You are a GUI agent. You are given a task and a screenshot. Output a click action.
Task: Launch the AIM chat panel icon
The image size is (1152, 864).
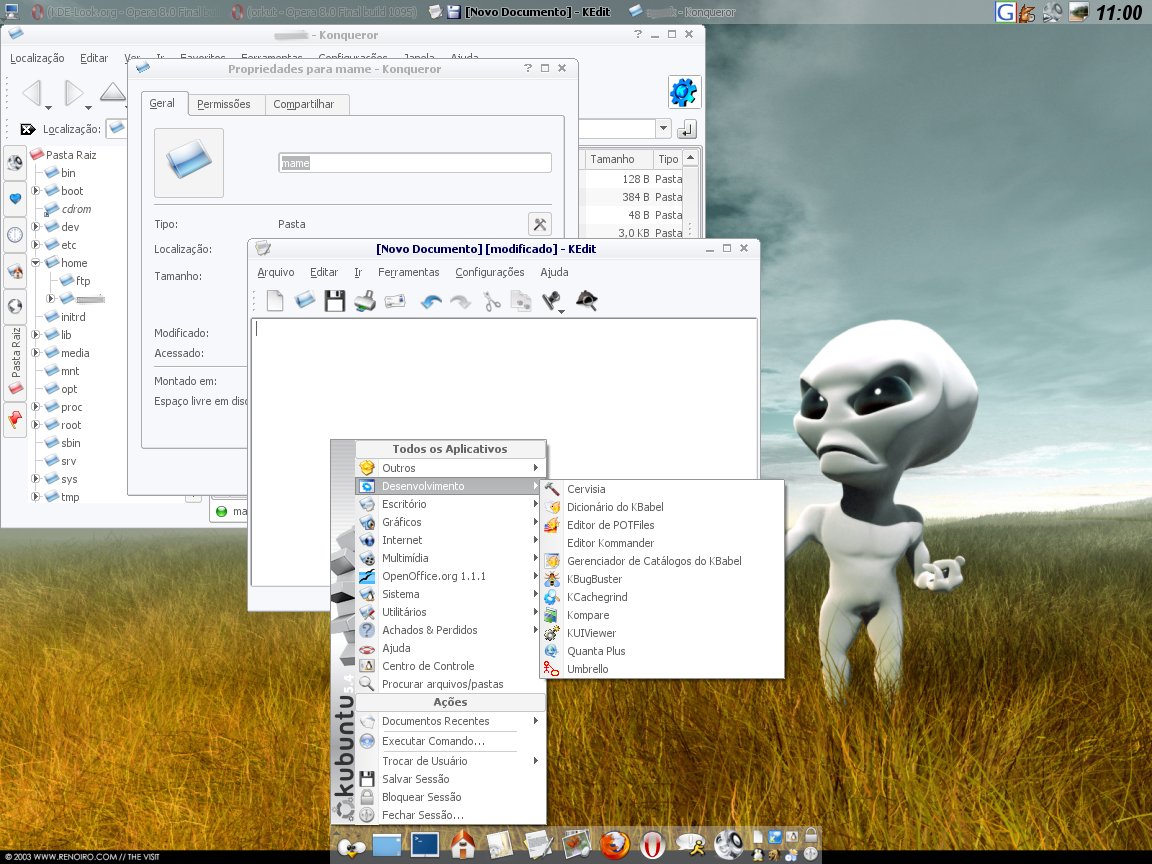coord(691,845)
